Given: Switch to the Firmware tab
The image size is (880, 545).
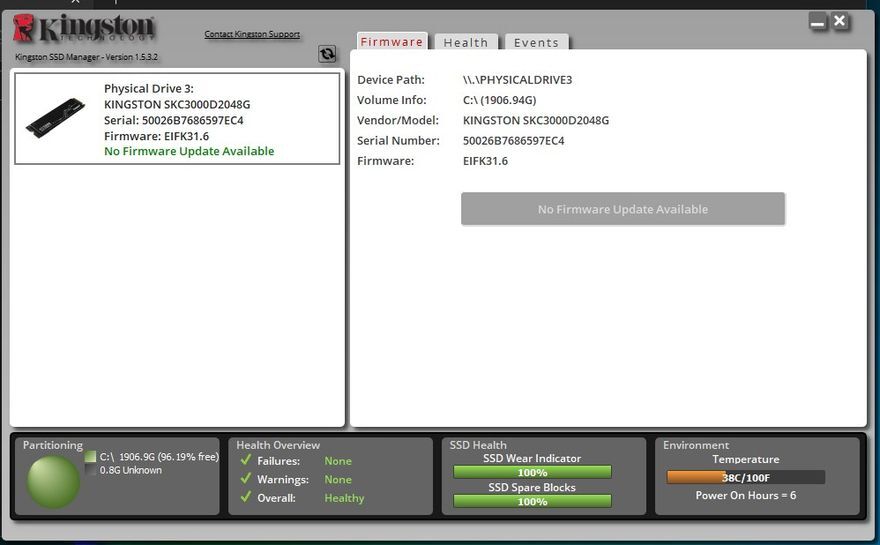Looking at the screenshot, I should [x=392, y=42].
